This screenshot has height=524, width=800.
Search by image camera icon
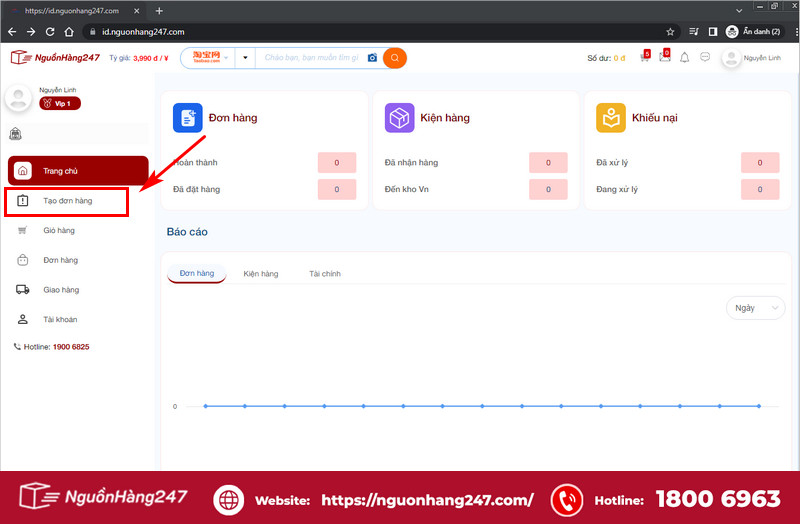point(372,58)
